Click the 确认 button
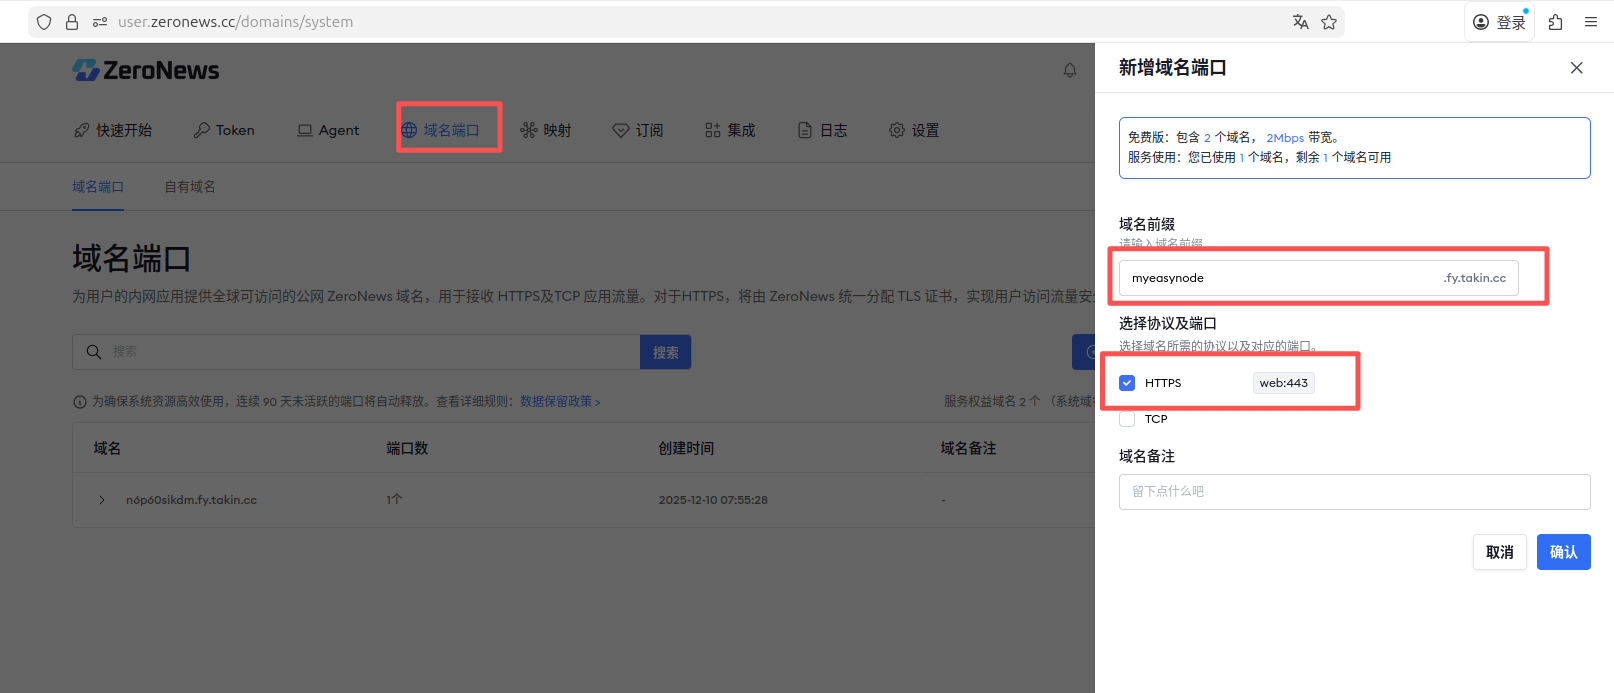The height and width of the screenshot is (693, 1614). pyautogui.click(x=1563, y=552)
